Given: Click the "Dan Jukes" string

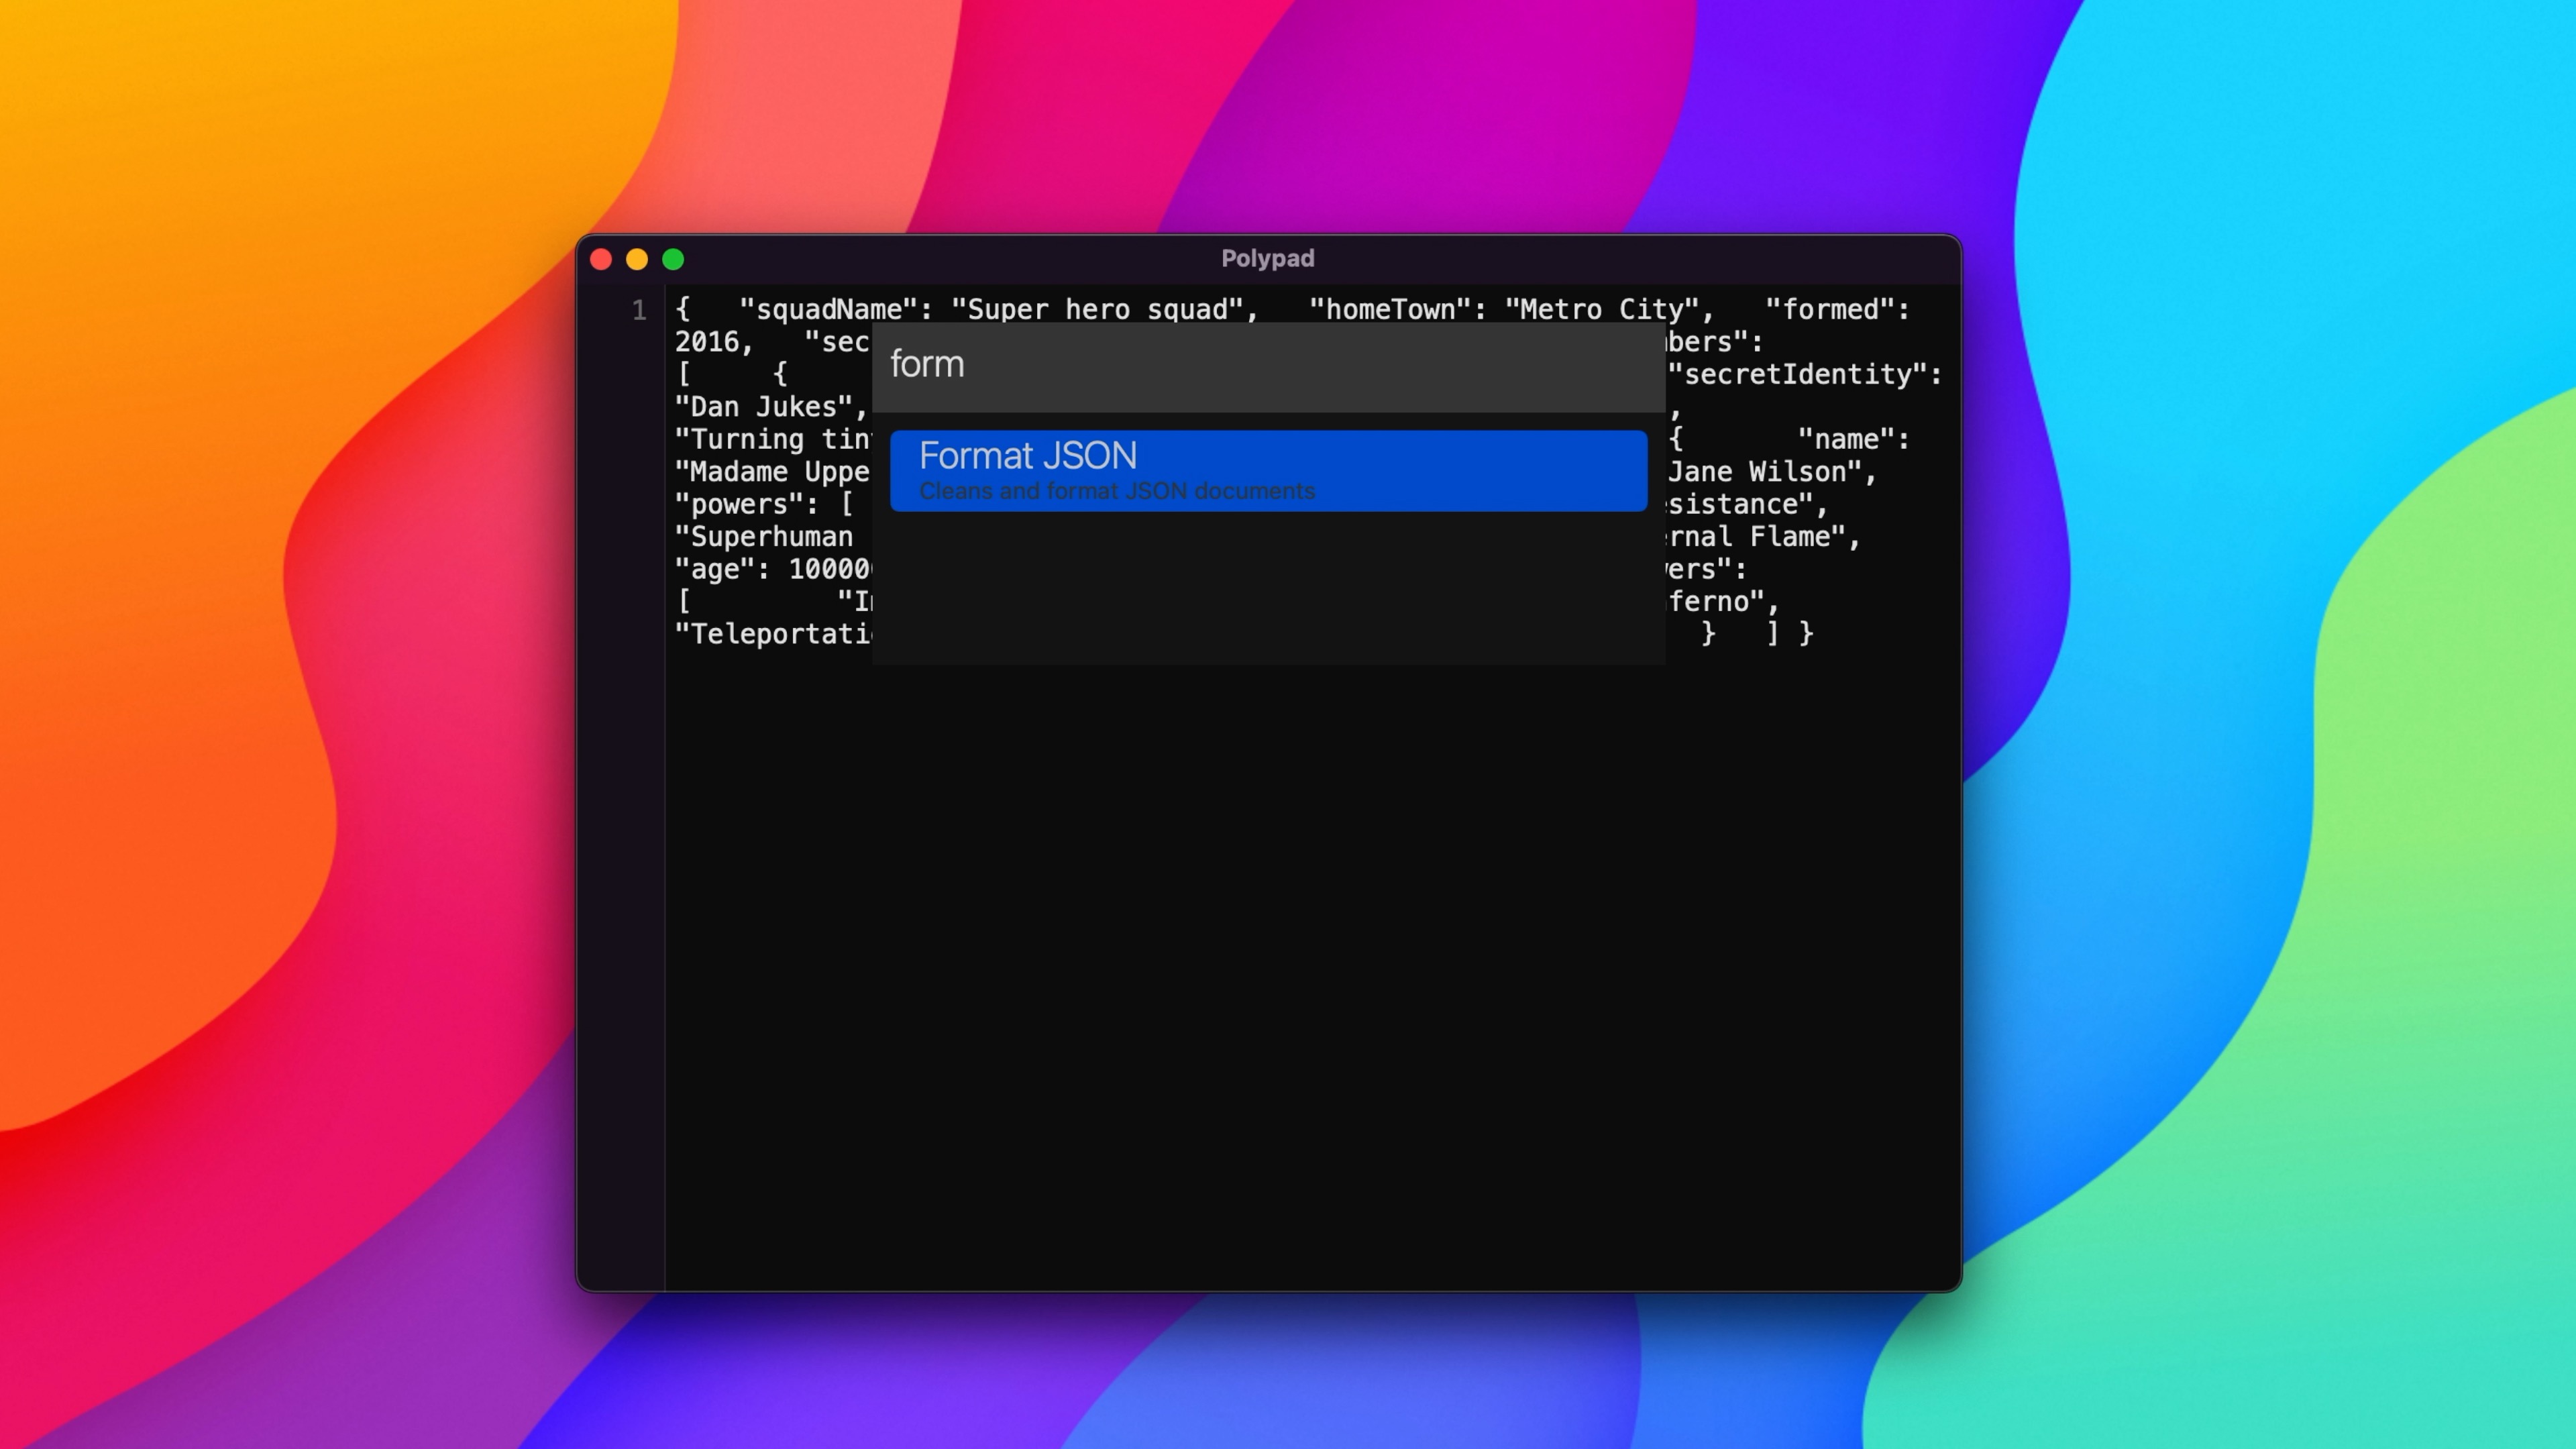Looking at the screenshot, I should point(763,407).
